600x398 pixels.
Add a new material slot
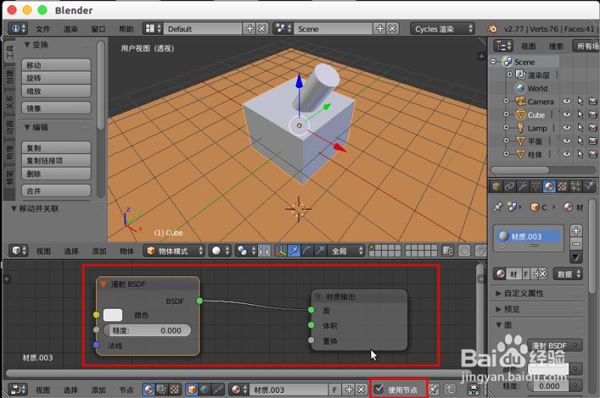(576, 230)
